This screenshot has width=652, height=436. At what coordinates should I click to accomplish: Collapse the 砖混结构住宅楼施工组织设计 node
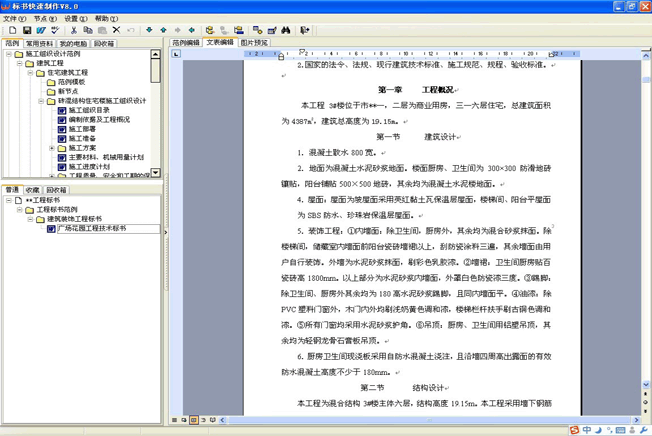pos(41,101)
